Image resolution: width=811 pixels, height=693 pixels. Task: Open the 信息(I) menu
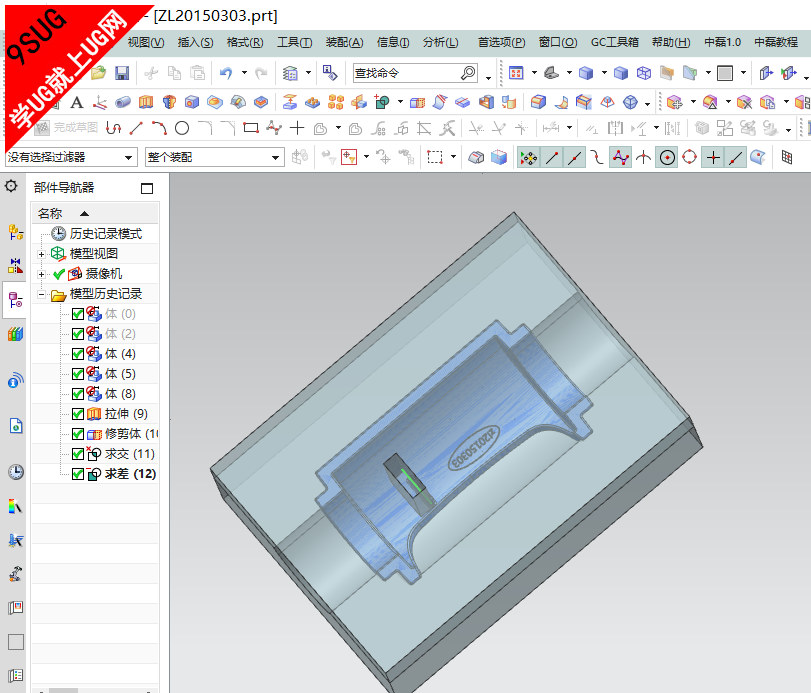tap(393, 42)
